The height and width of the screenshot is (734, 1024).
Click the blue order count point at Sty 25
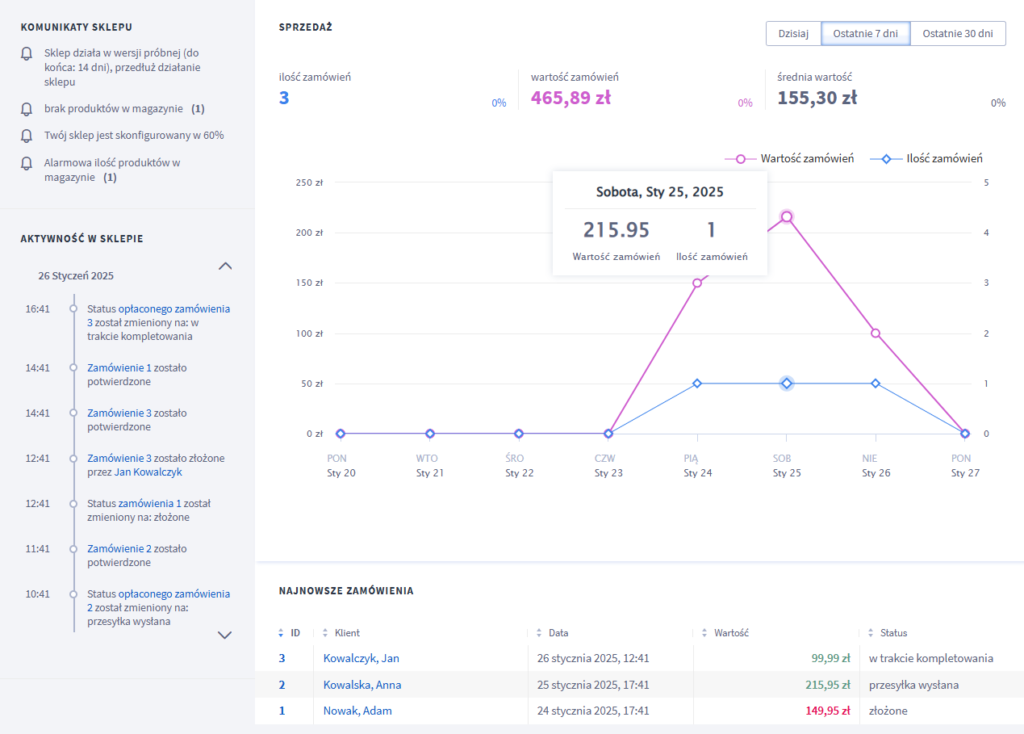tap(787, 383)
